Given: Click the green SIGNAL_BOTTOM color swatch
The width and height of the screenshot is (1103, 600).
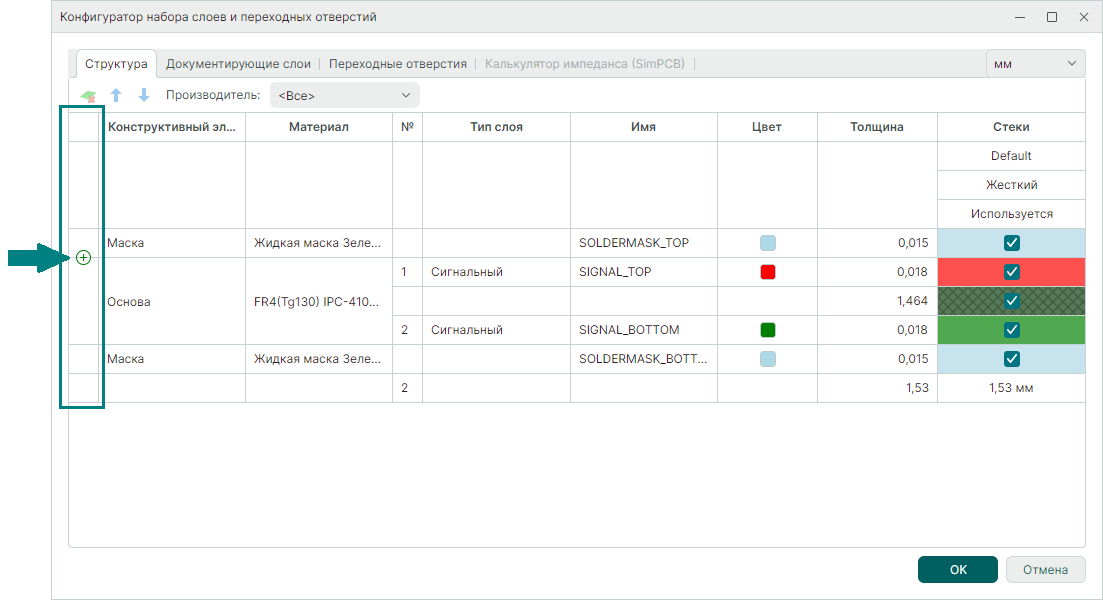Looking at the screenshot, I should tap(767, 330).
